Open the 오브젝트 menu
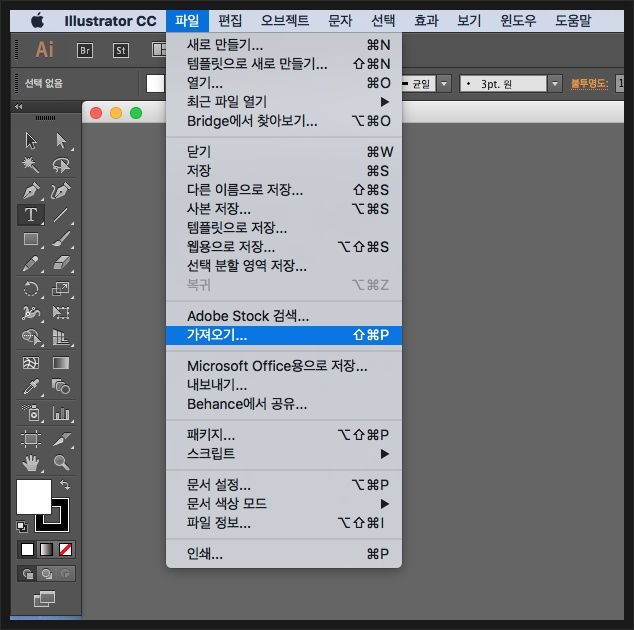The image size is (634, 630). point(285,21)
